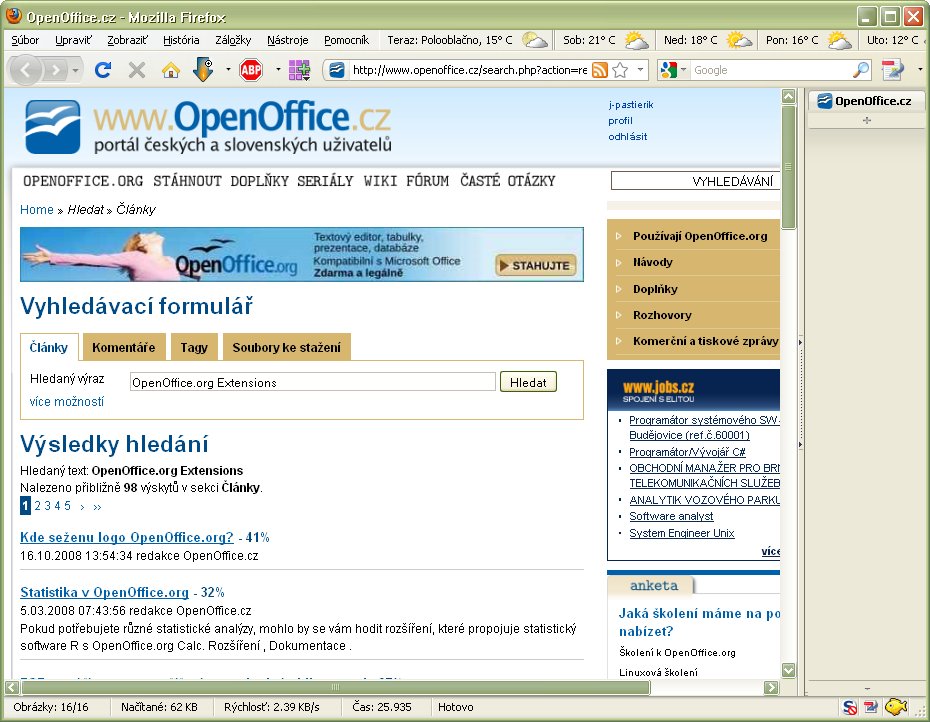The image size is (930, 722).
Task: Go back with the back arrow button
Action: [x=26, y=71]
